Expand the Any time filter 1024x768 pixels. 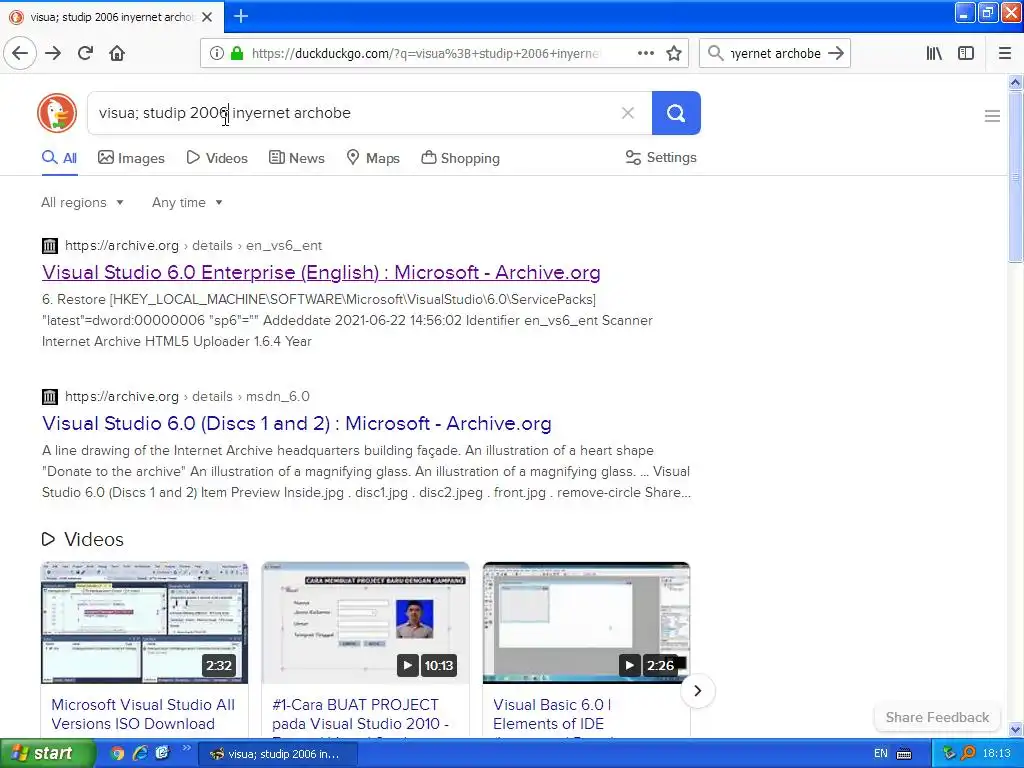point(187,202)
